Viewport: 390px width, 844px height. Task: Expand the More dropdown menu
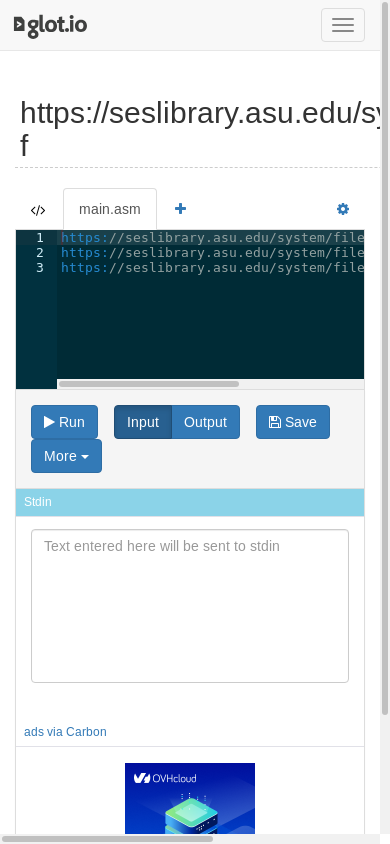66,456
